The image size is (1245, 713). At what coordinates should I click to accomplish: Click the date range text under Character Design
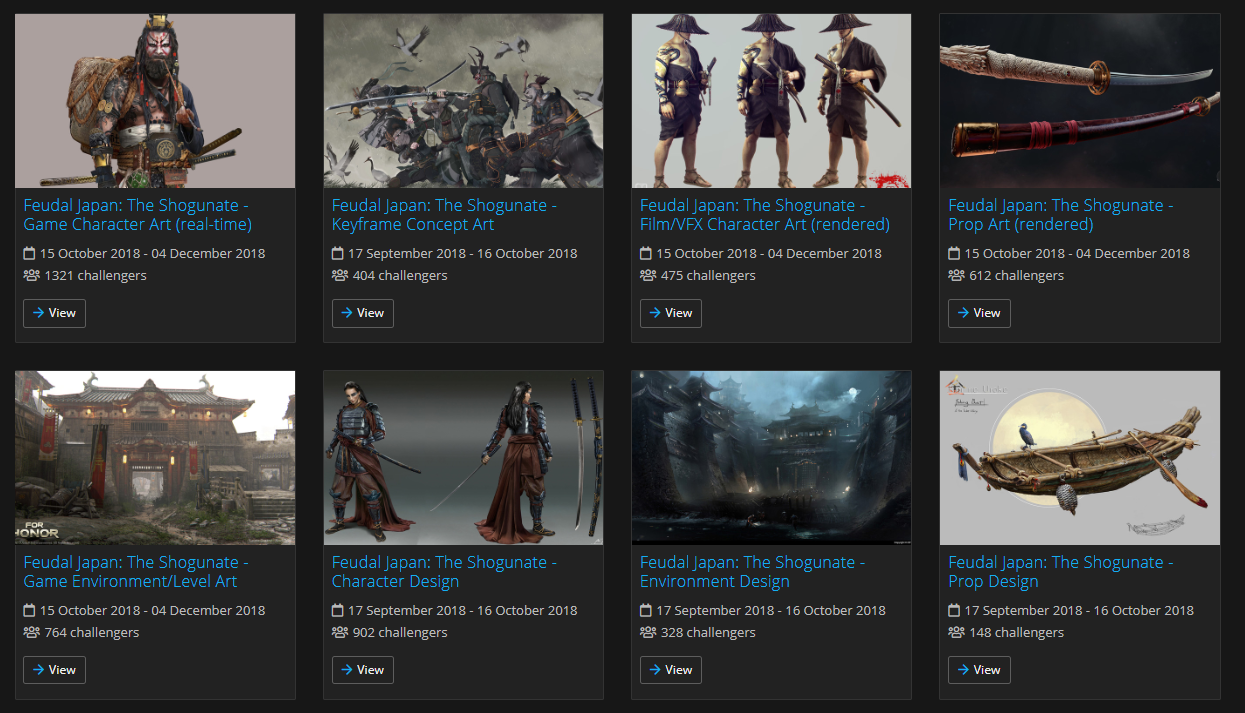(x=463, y=610)
